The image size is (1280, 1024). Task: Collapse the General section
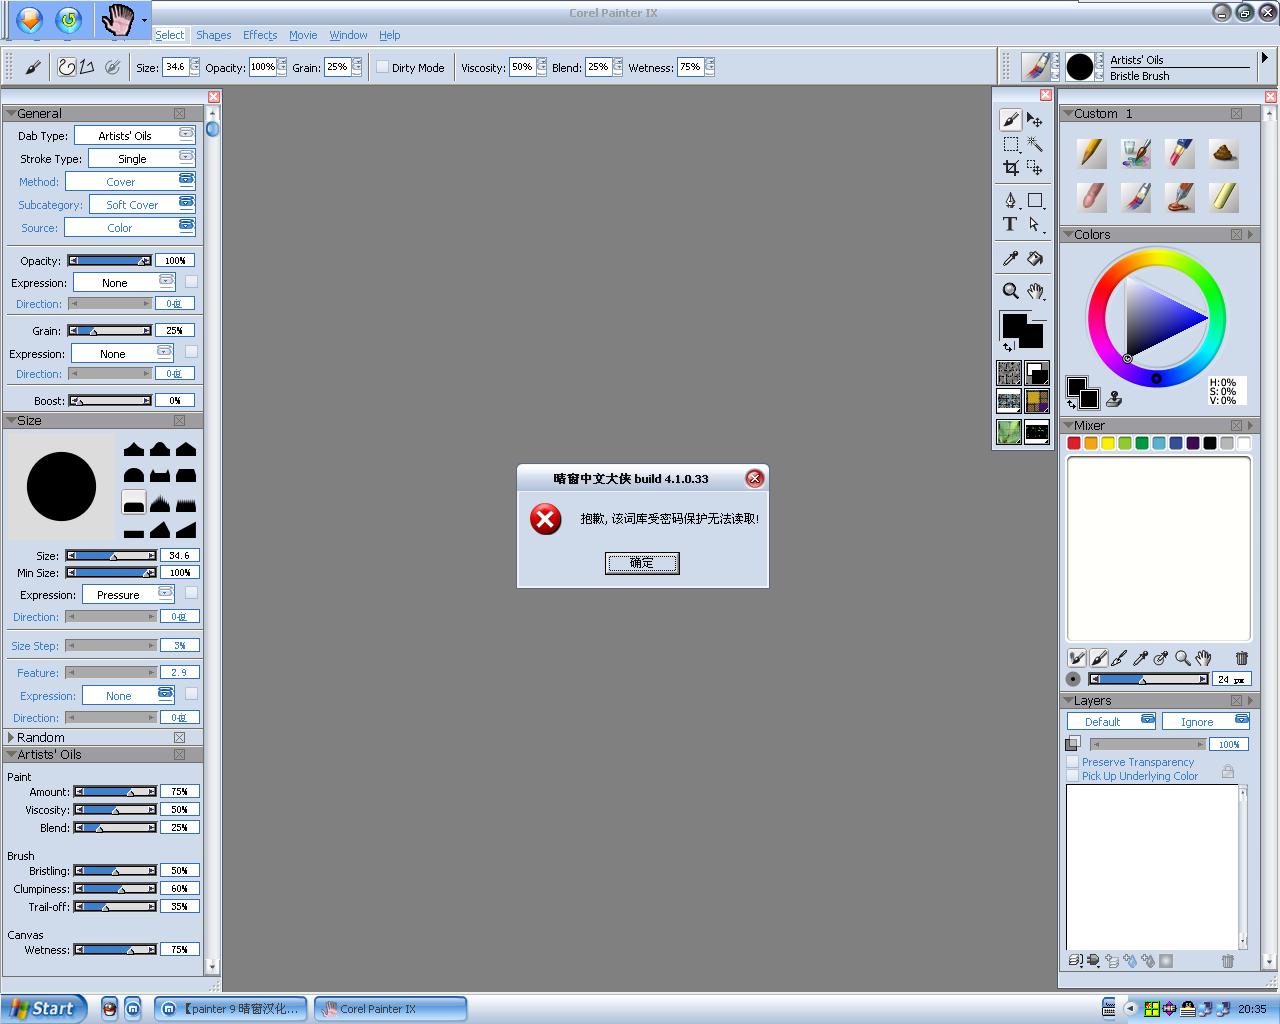pos(11,113)
